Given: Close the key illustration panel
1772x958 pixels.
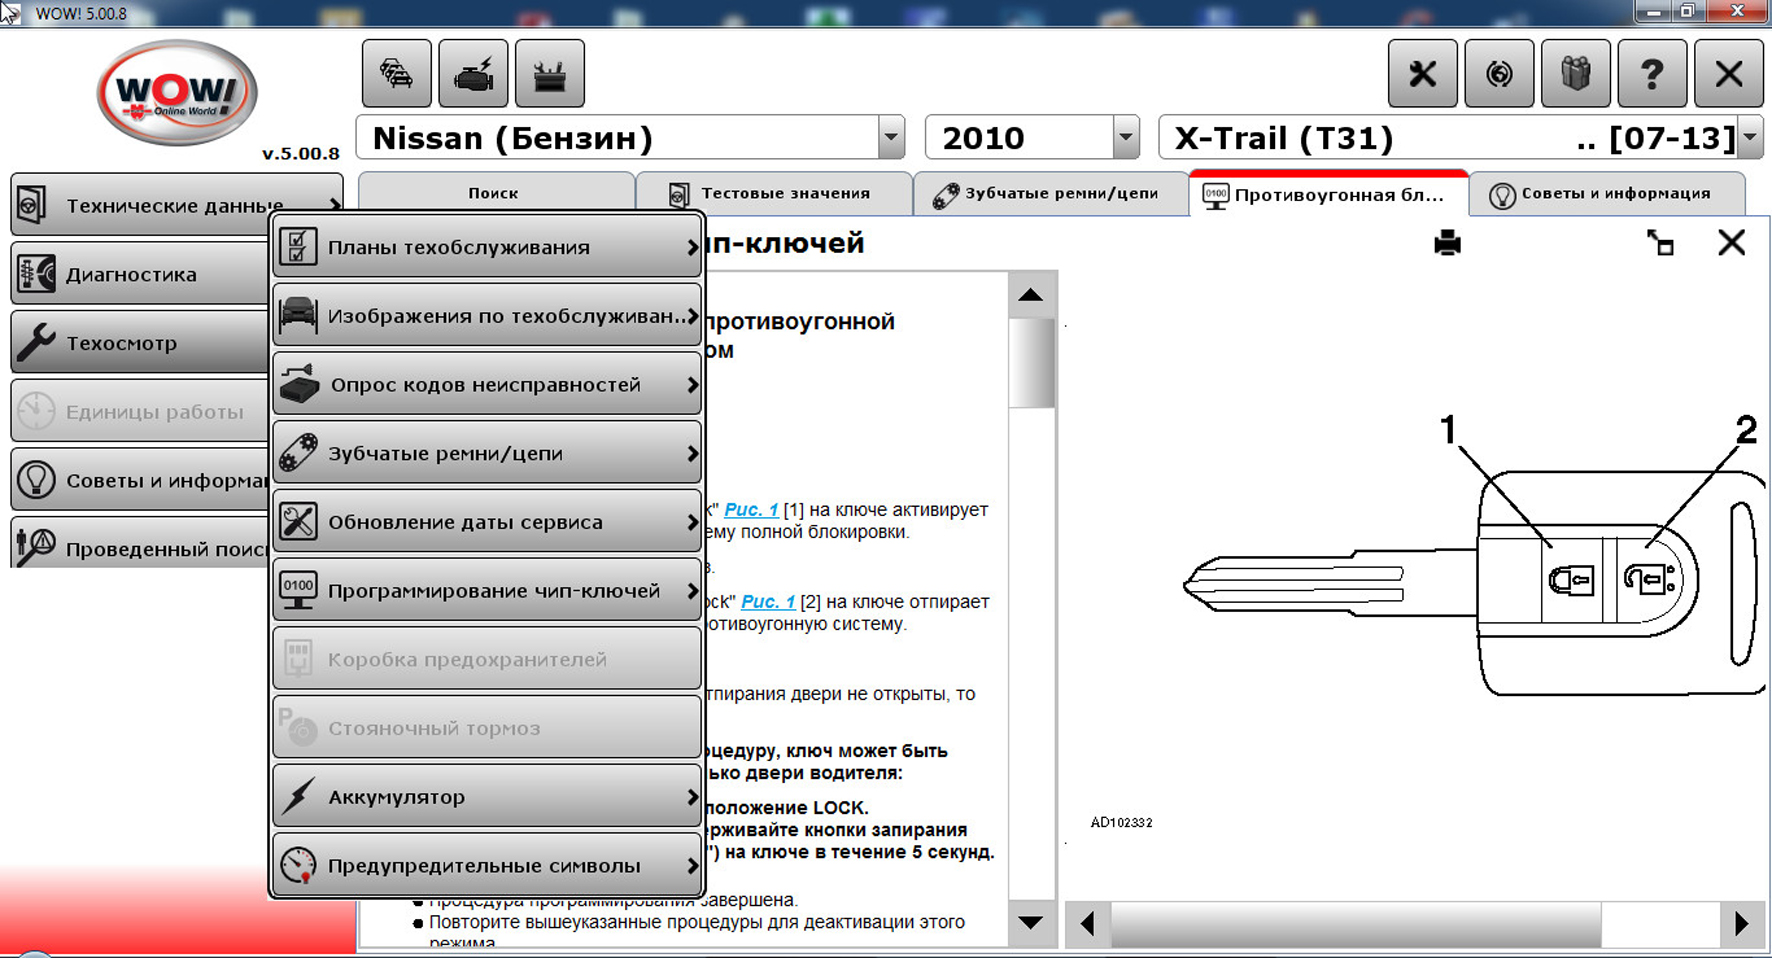Looking at the screenshot, I should 1731,243.
